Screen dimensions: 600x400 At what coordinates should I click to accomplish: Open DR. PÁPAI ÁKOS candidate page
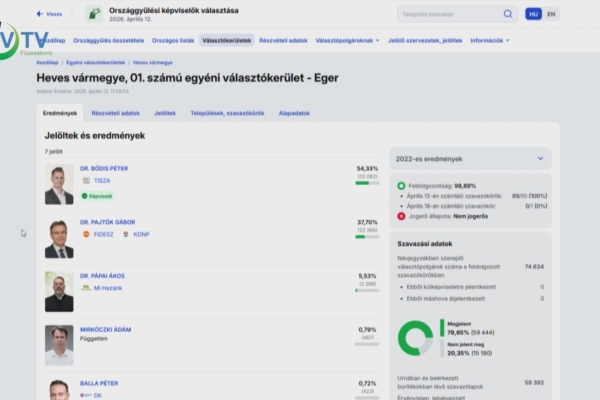pyautogui.click(x=102, y=276)
